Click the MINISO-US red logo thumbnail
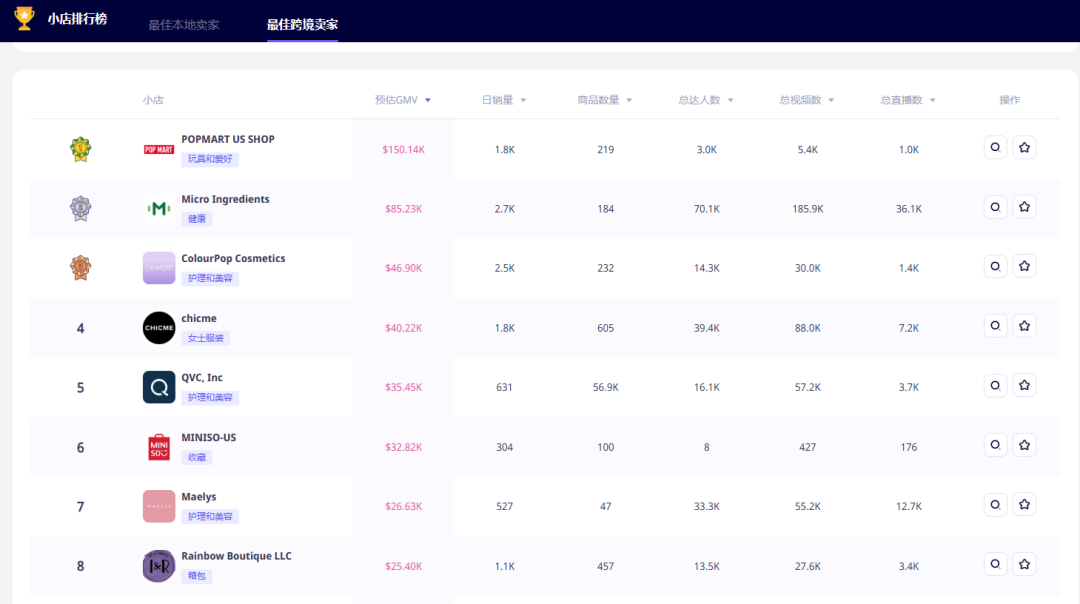 (159, 447)
